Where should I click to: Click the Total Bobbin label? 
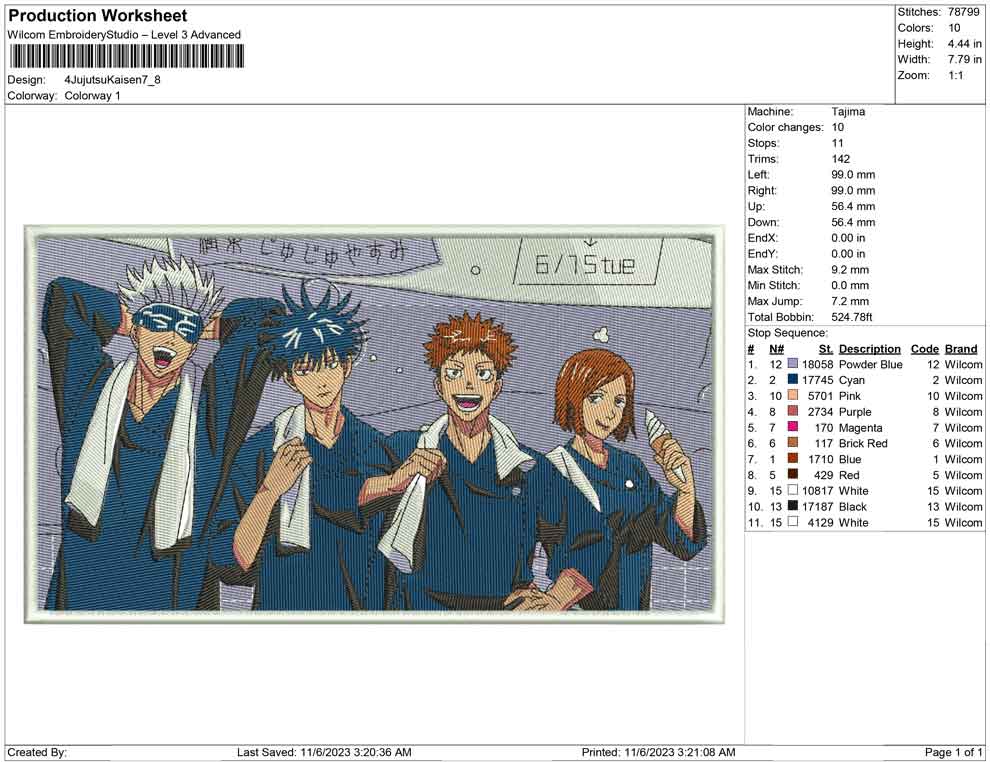780,317
